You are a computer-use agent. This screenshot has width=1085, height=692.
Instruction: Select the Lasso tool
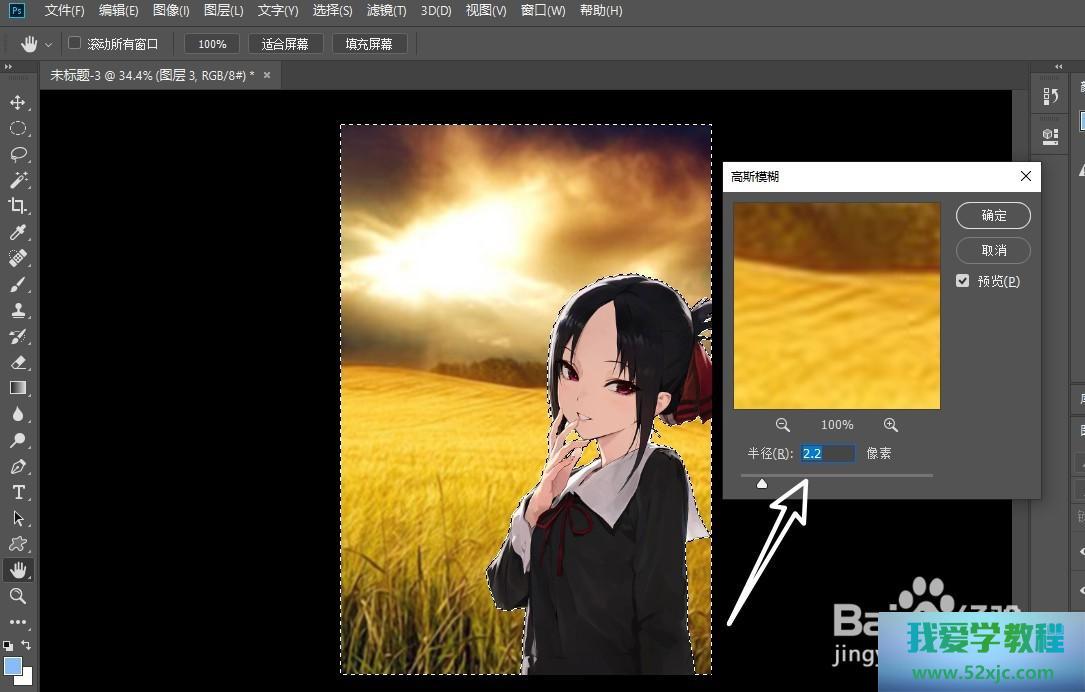tap(17, 154)
